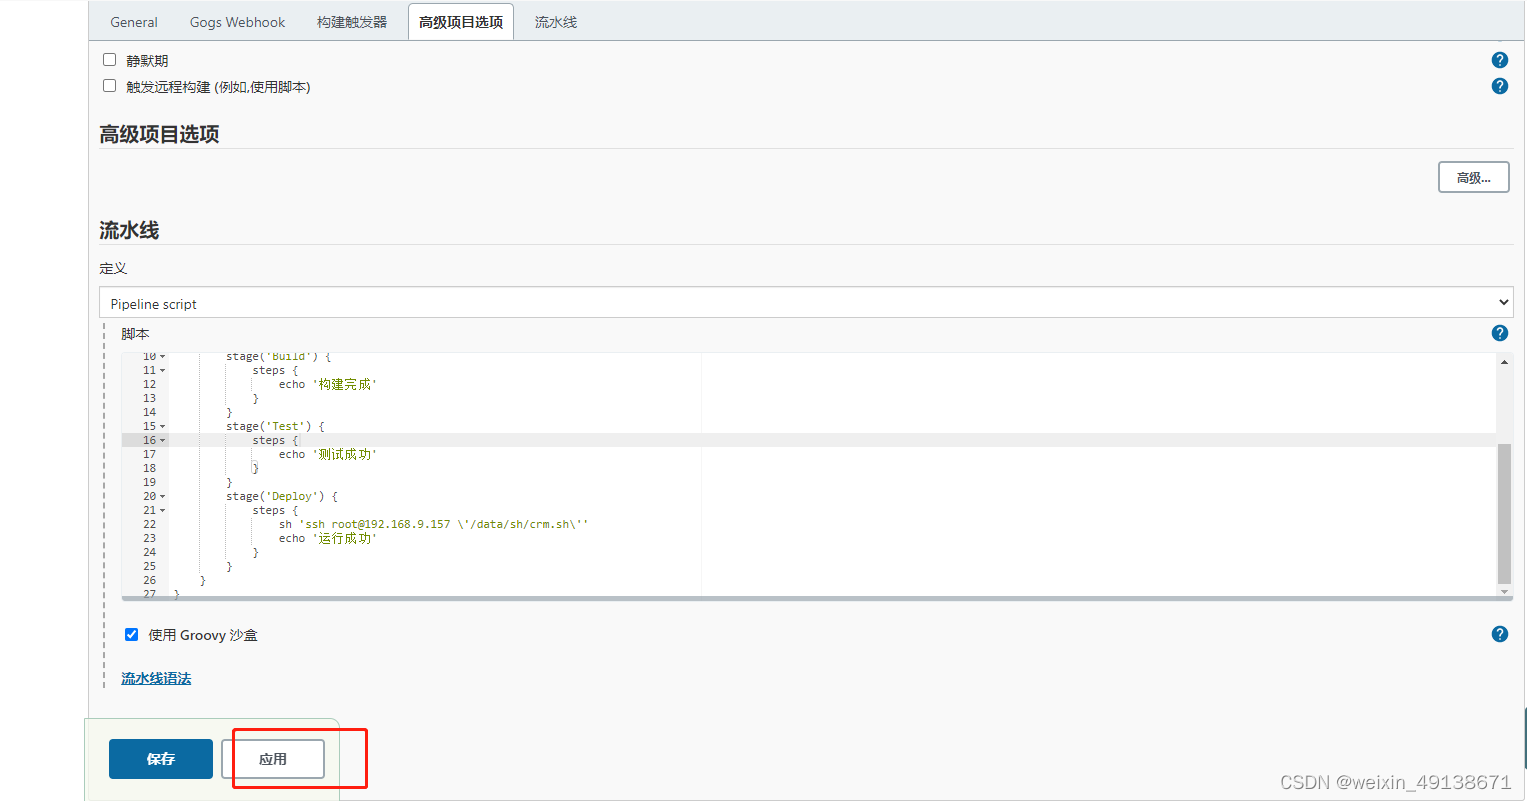
Task: Click editor scrollbar up arrow
Action: point(1504,362)
